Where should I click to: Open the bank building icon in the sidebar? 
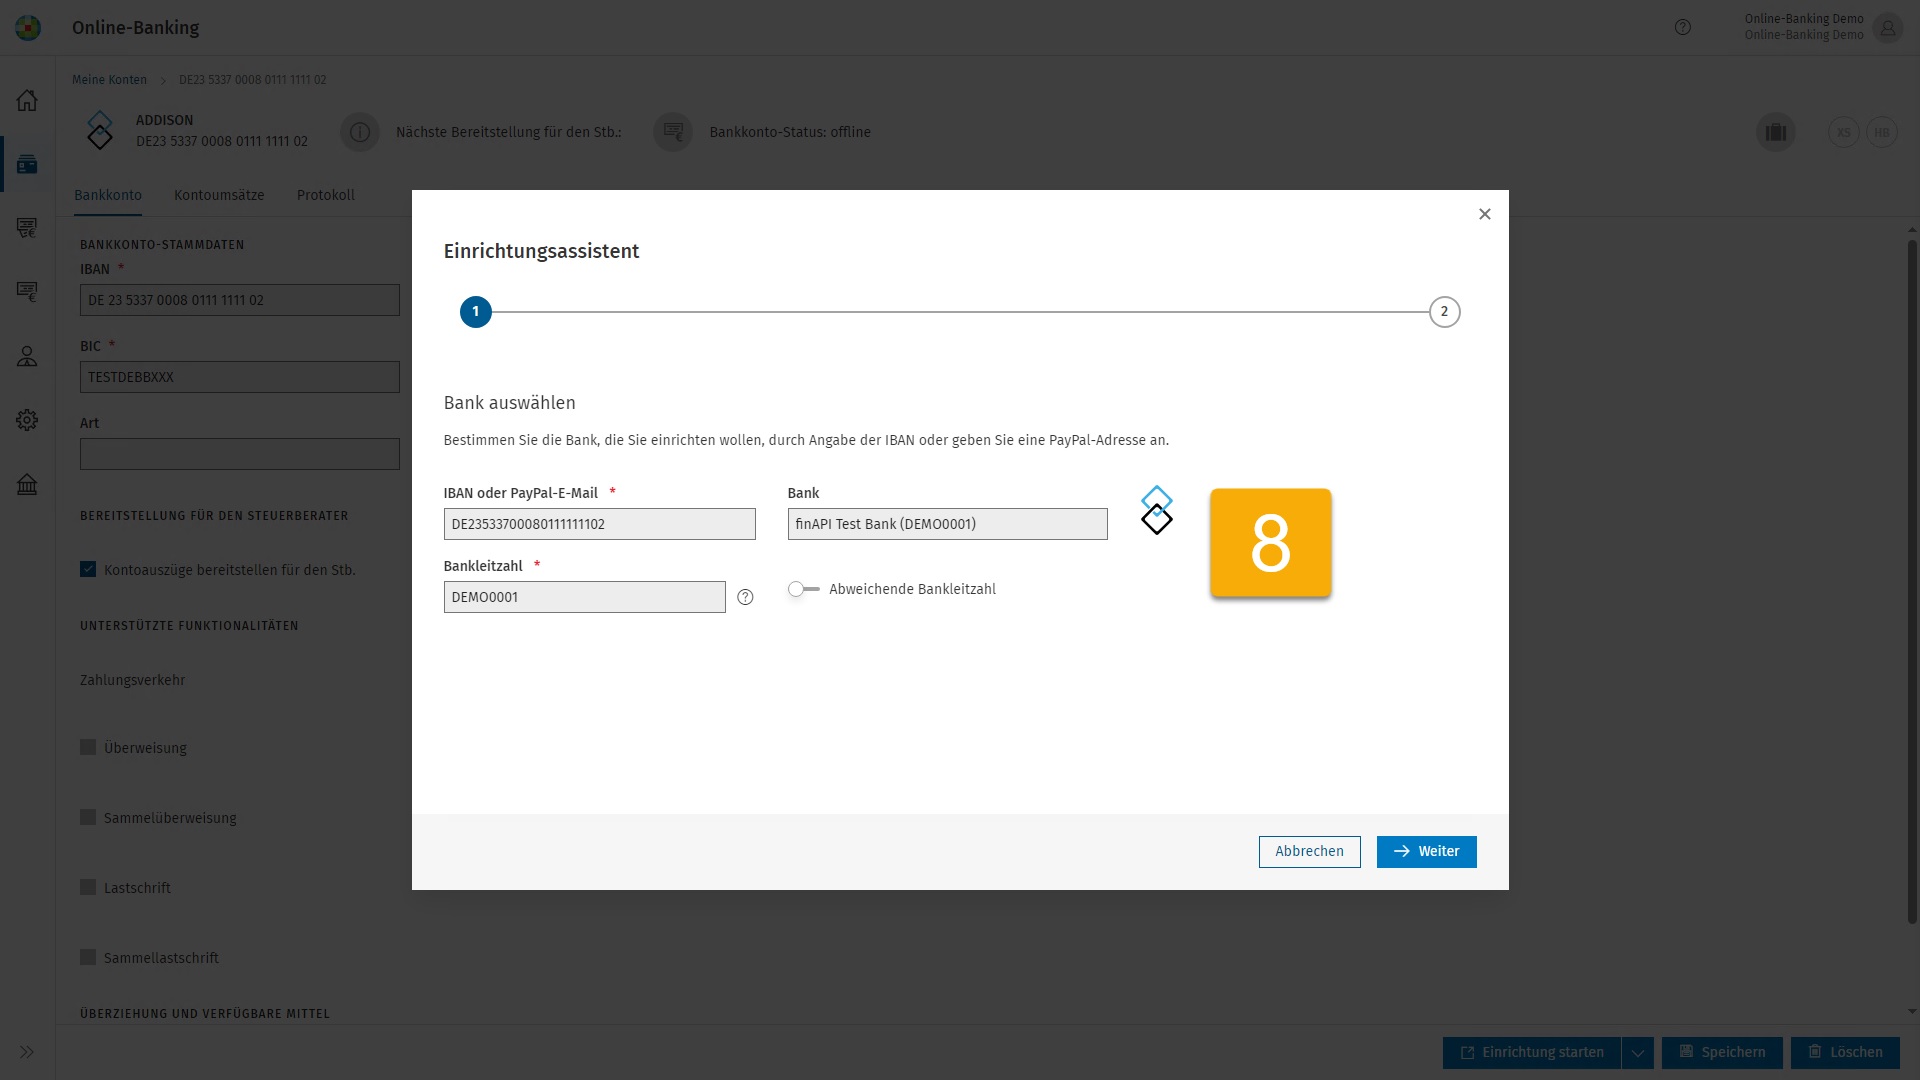[x=27, y=485]
